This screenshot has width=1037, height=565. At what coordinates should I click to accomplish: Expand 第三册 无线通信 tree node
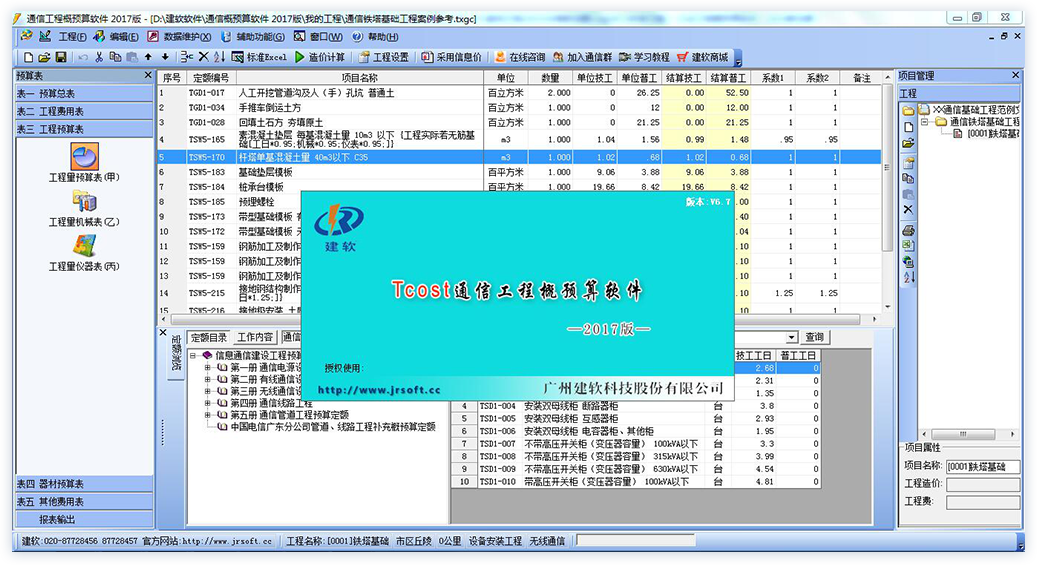pos(207,391)
